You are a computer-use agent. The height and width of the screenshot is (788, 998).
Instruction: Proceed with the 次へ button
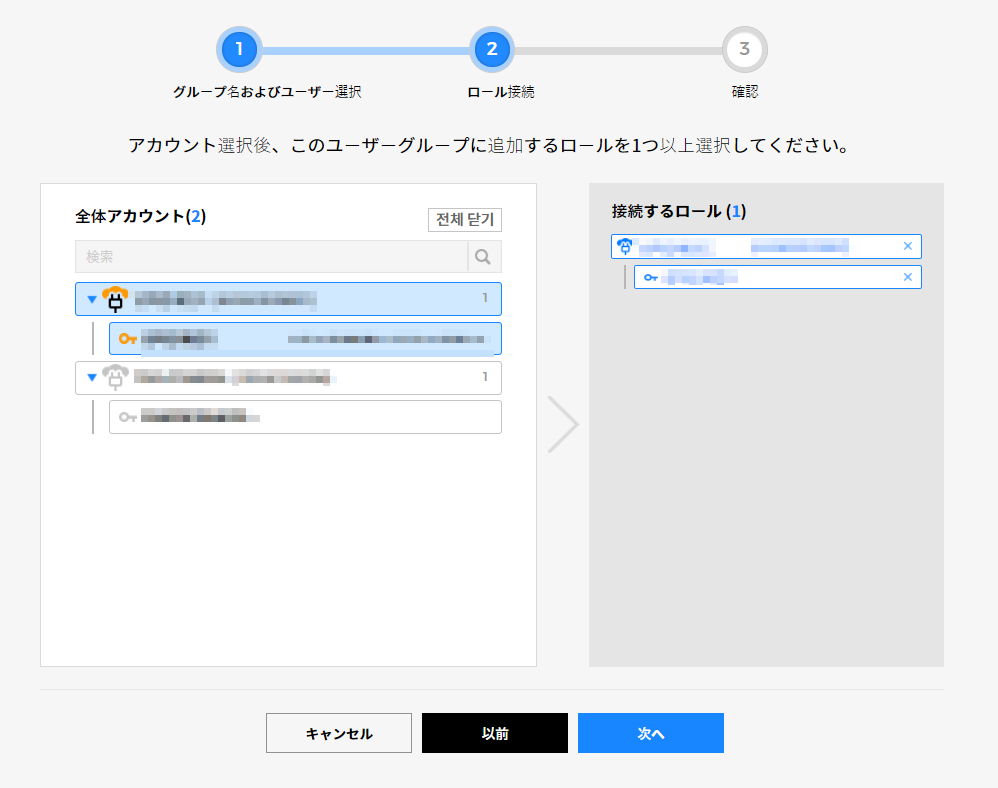click(x=651, y=733)
